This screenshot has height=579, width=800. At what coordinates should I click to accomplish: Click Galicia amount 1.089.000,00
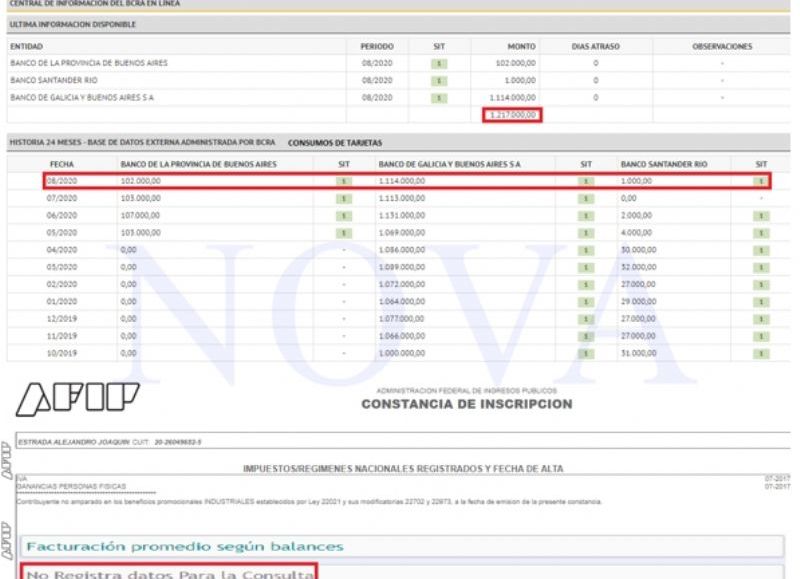point(402,267)
